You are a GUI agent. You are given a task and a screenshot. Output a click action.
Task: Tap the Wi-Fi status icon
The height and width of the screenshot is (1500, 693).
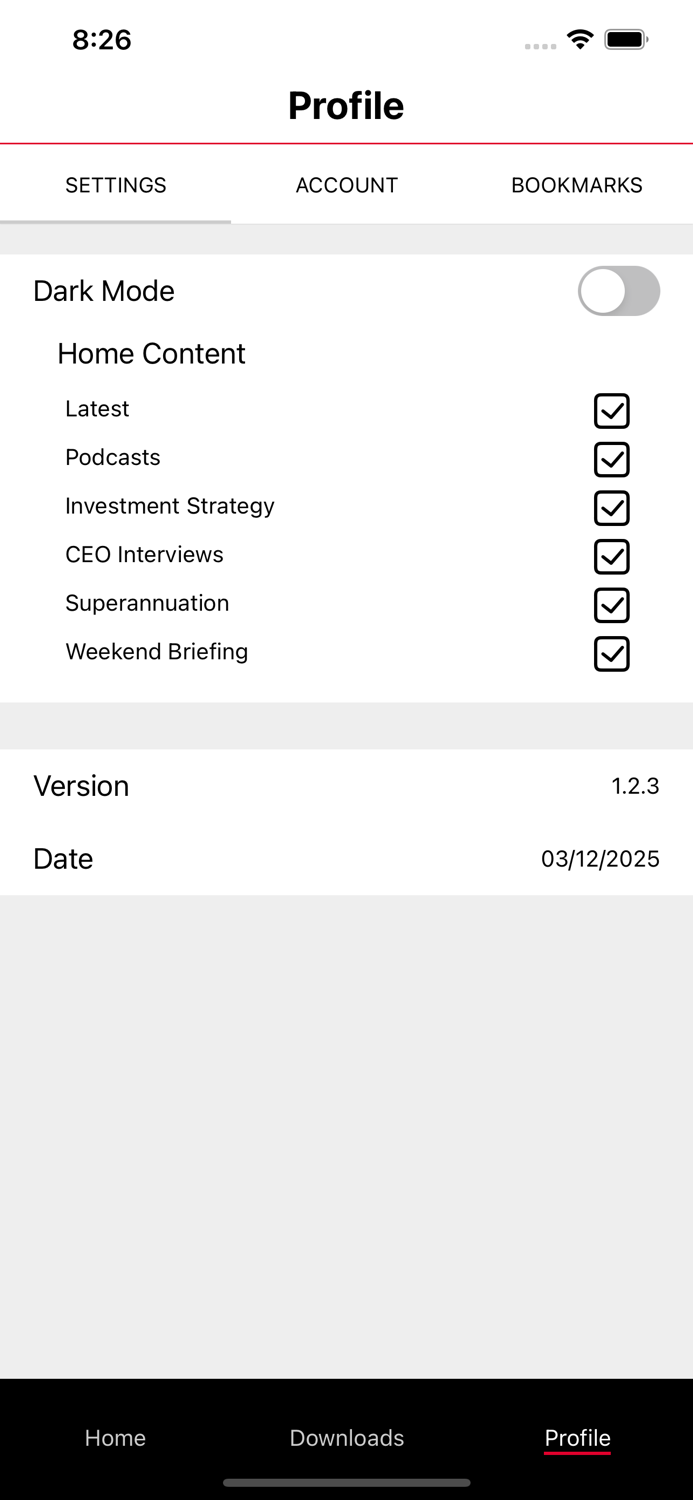[581, 40]
